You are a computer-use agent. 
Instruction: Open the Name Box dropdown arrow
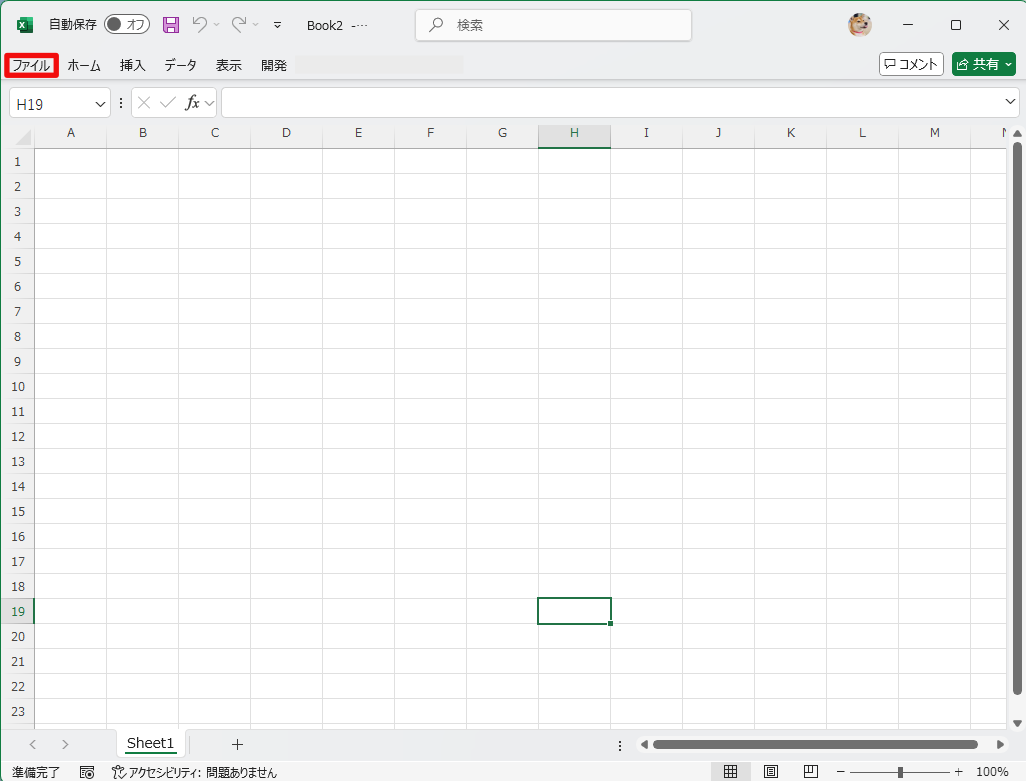click(x=100, y=103)
